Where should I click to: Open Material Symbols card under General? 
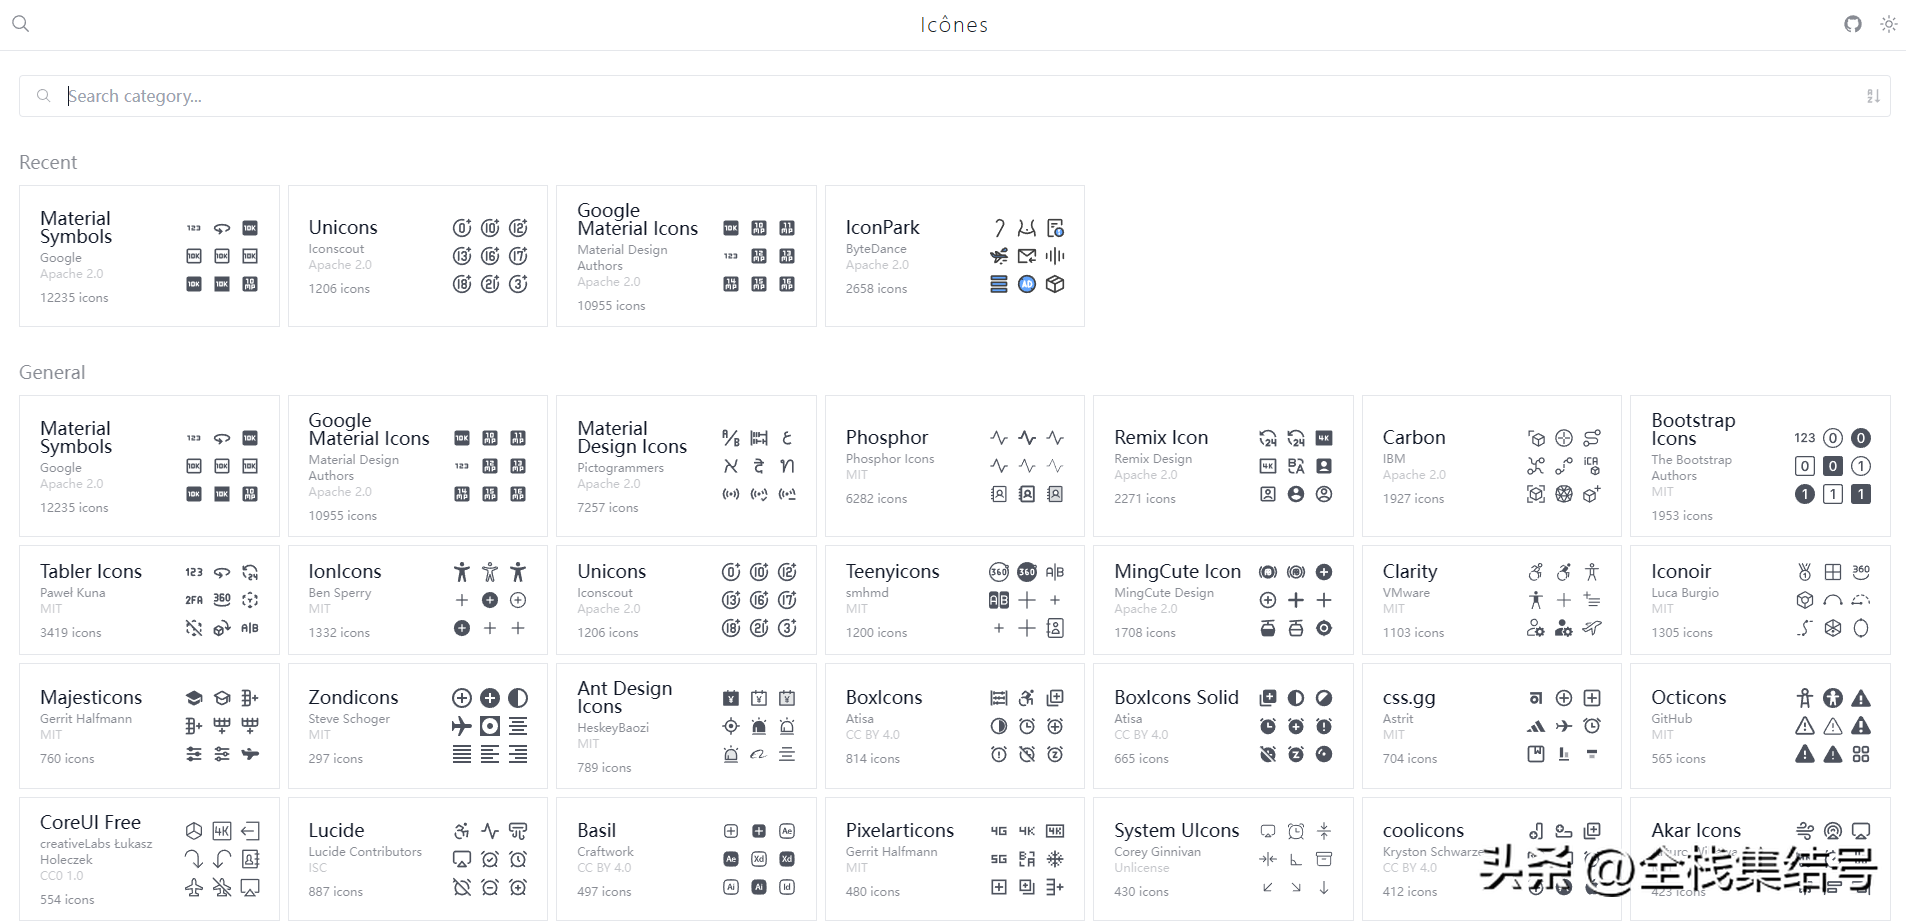click(149, 466)
